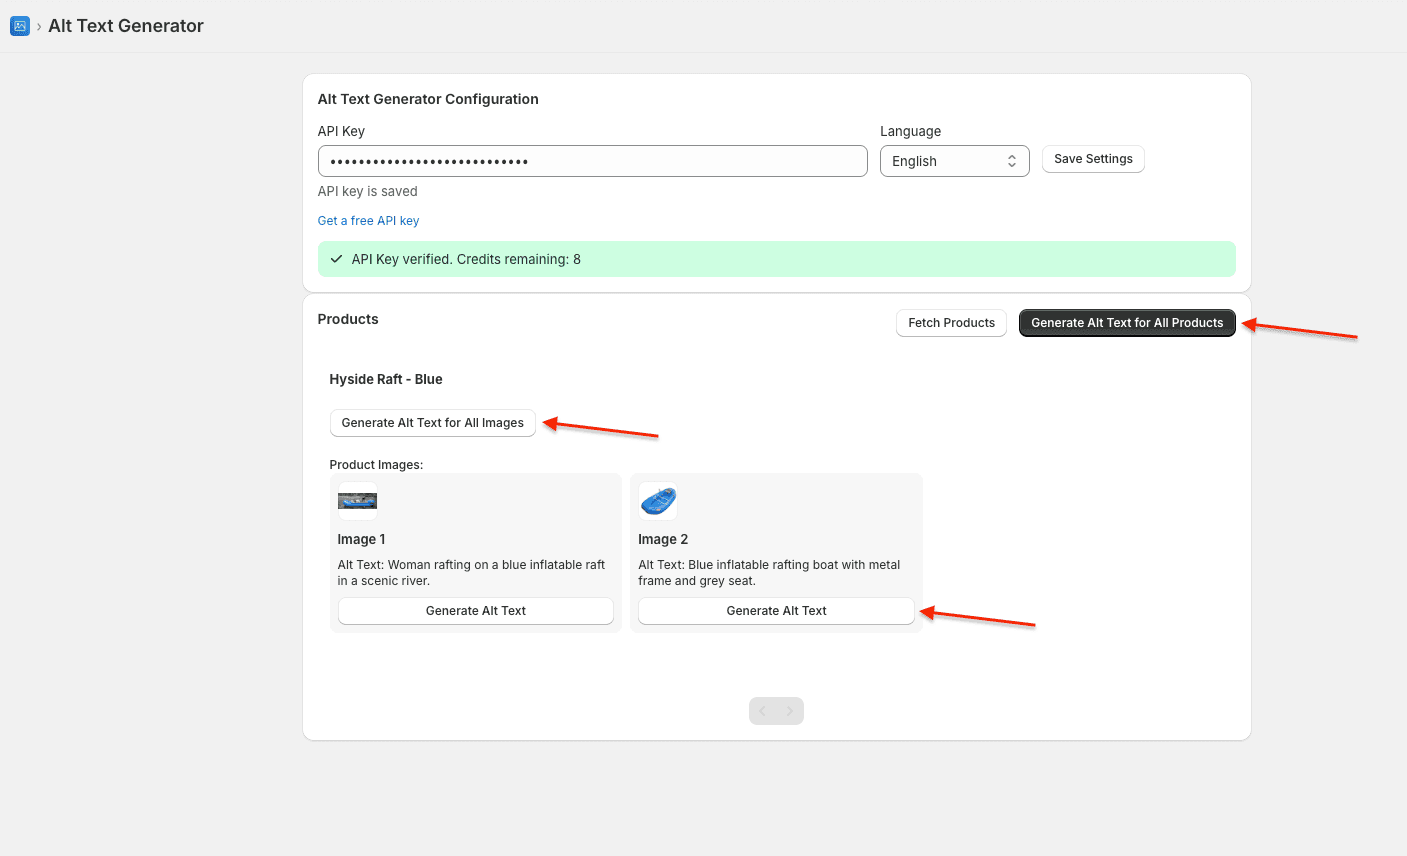1407x856 pixels.
Task: Click the next page chevron in pagination
Action: 790,711
